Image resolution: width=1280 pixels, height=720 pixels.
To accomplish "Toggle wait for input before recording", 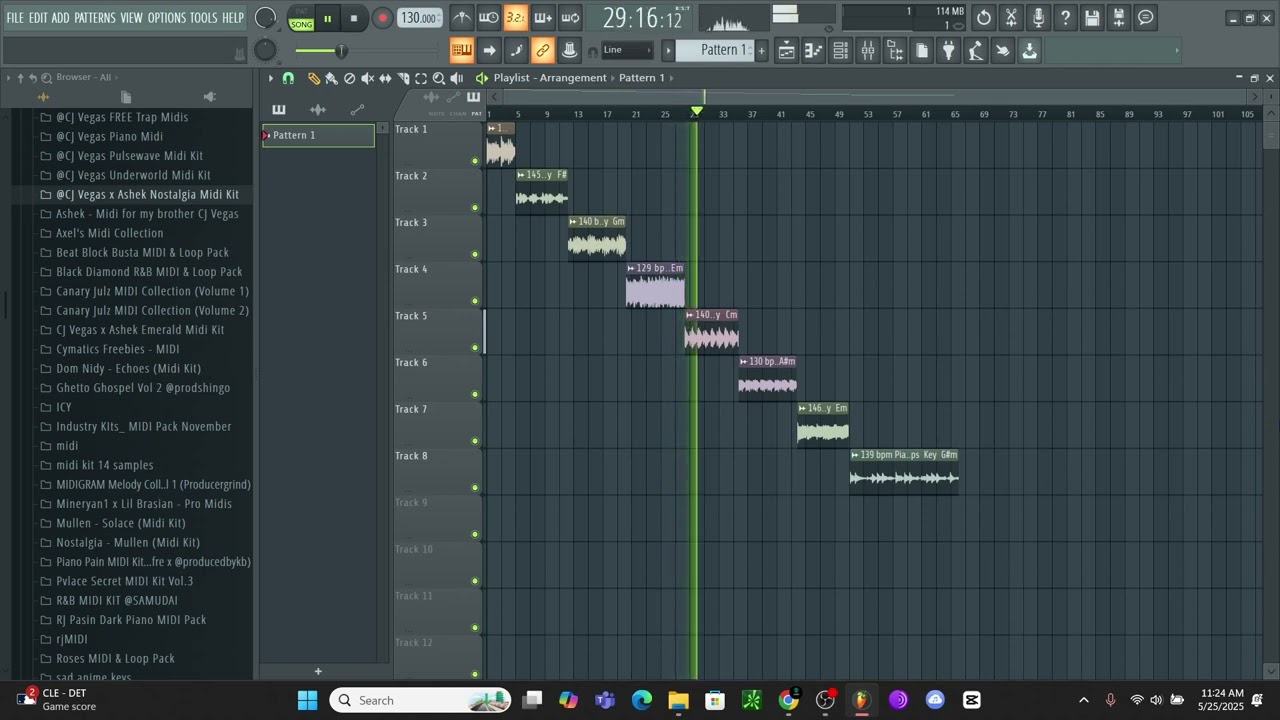I will (x=488, y=17).
